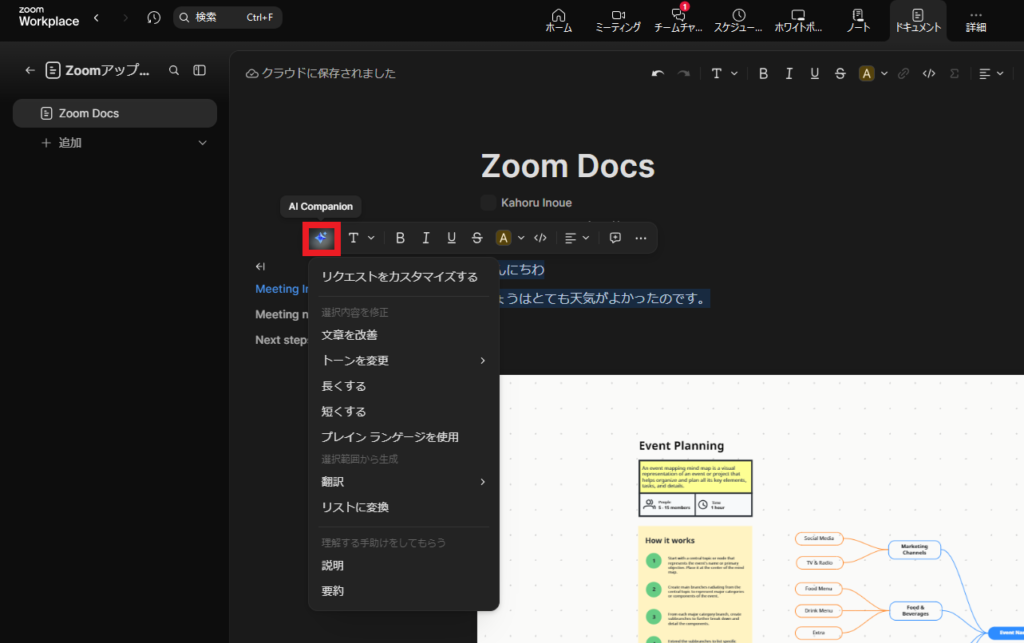Click the undo arrow in top toolbar

[657, 73]
